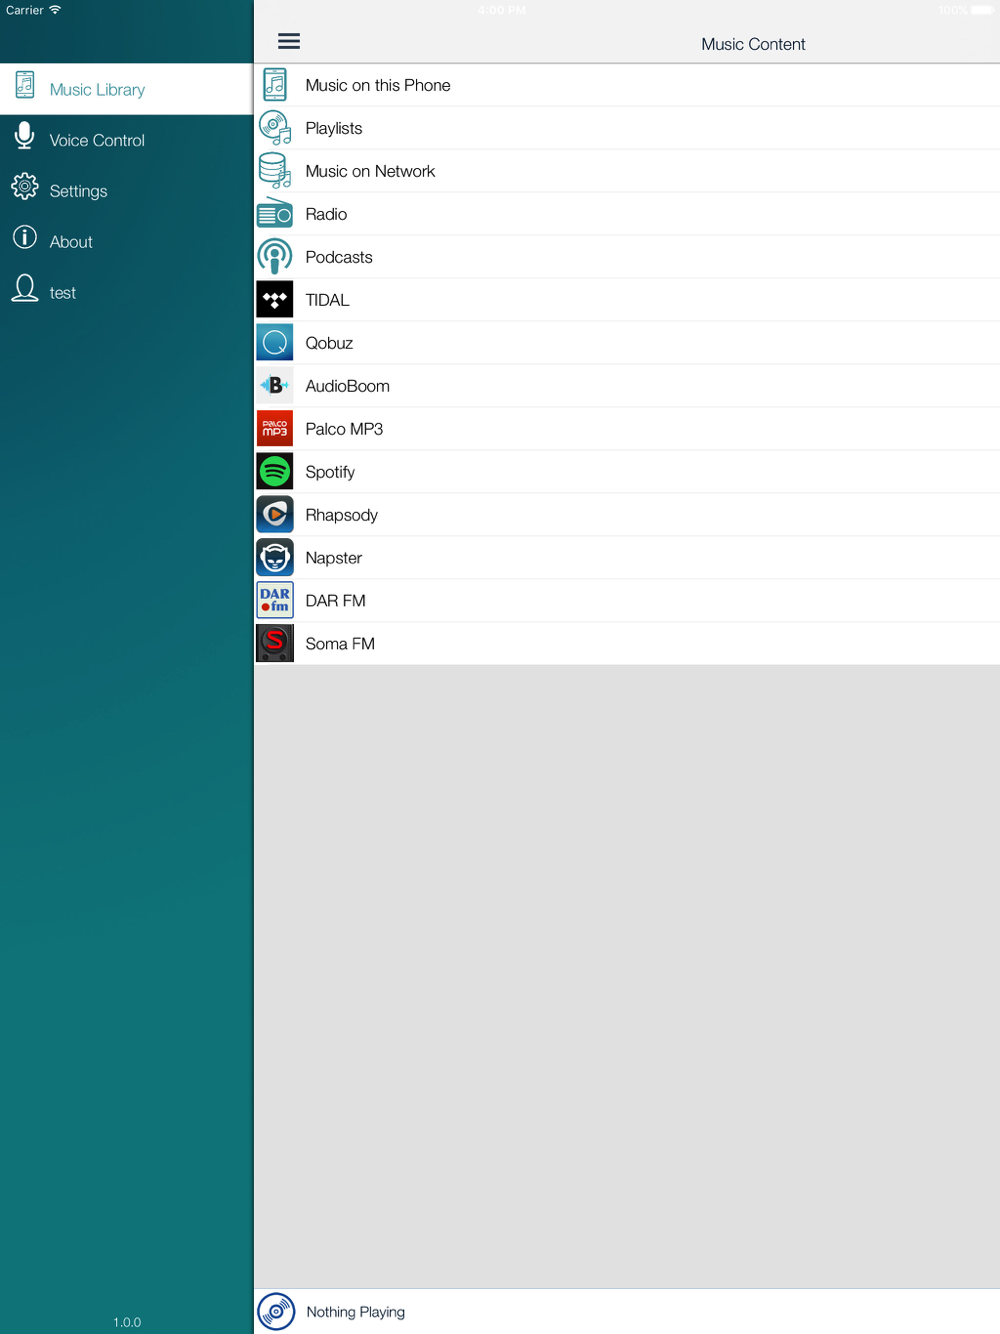Choose the Radio list label
1000x1334 pixels.
[326, 214]
